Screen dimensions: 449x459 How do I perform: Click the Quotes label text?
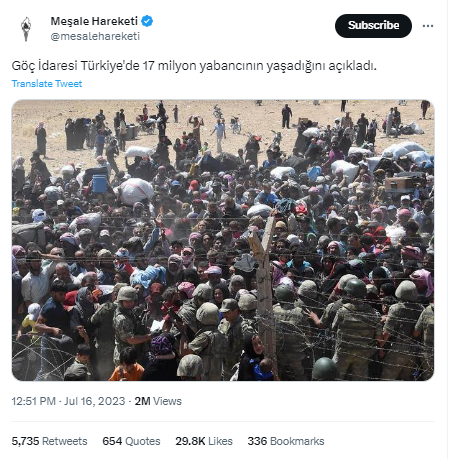tap(143, 441)
